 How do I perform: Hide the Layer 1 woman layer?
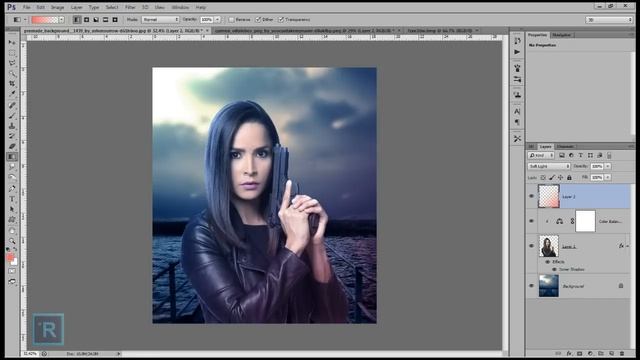click(x=531, y=246)
